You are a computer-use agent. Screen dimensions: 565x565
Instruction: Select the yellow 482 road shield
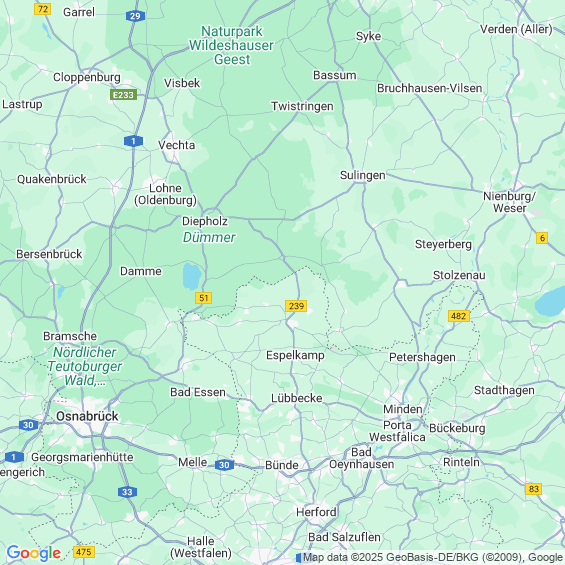point(459,316)
